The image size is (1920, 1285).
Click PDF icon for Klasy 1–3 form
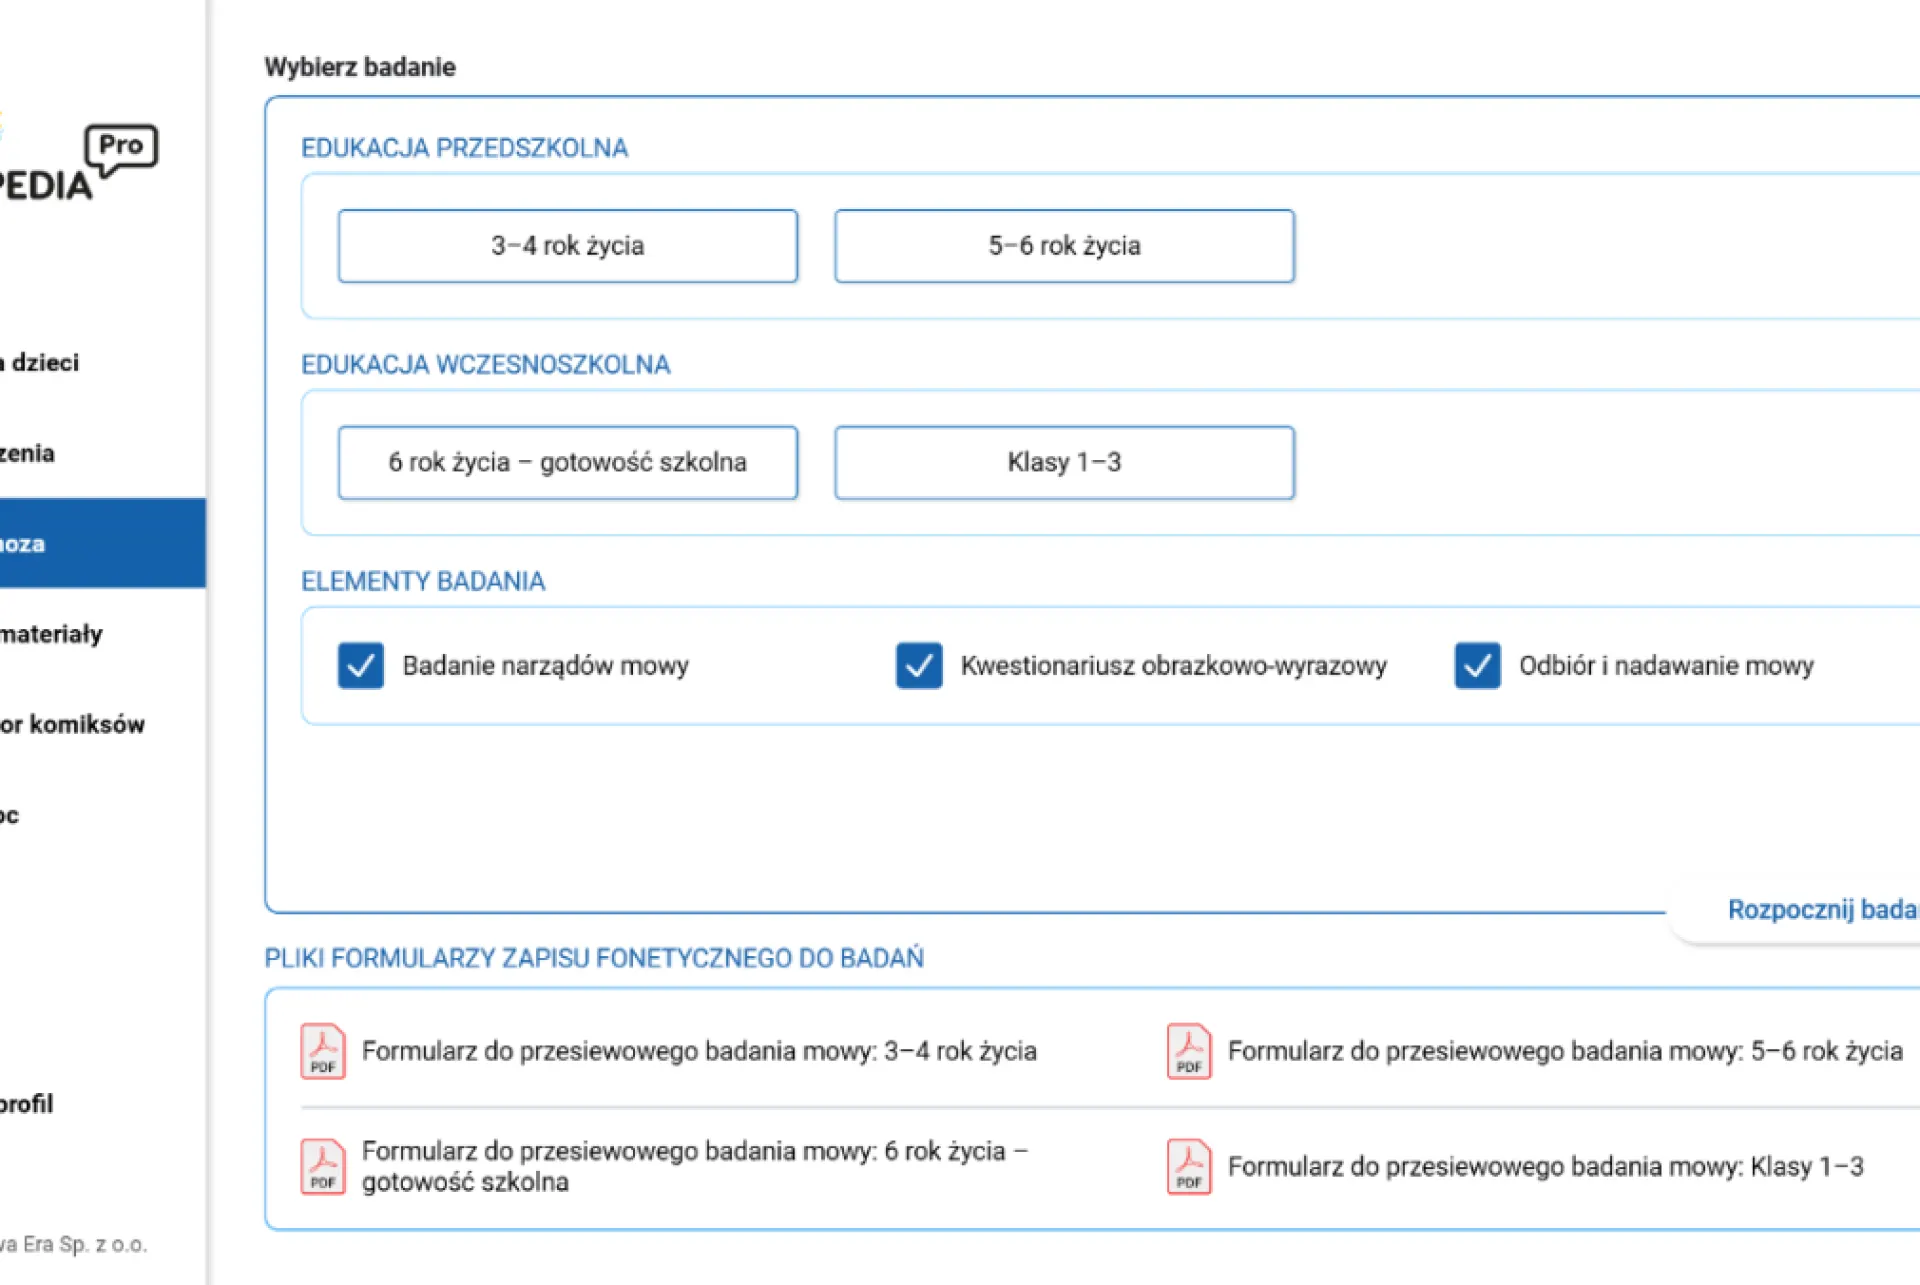pyautogui.click(x=1188, y=1166)
